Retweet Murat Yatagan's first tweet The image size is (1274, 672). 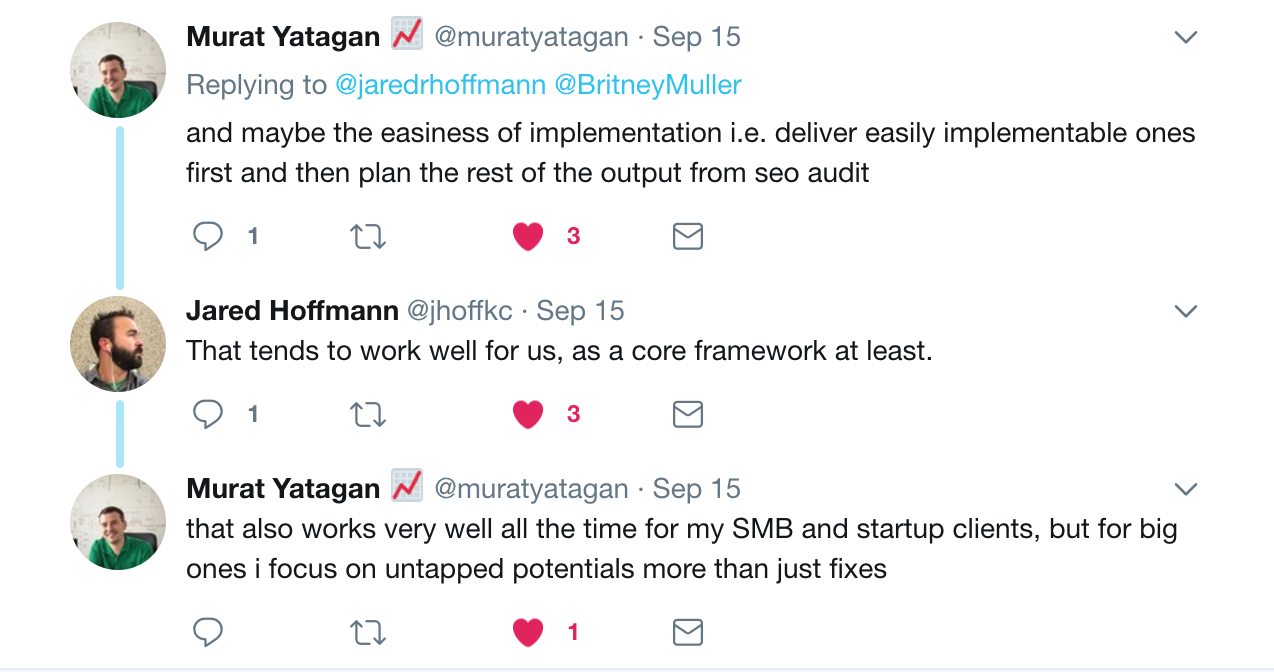tap(367, 236)
